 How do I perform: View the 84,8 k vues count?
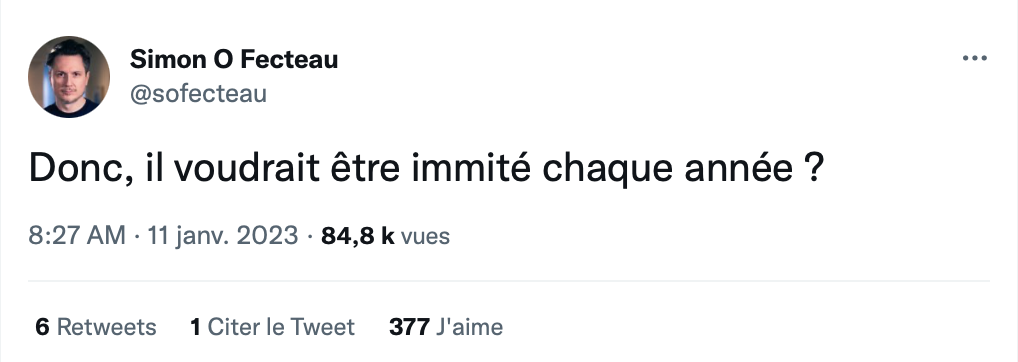(x=386, y=236)
